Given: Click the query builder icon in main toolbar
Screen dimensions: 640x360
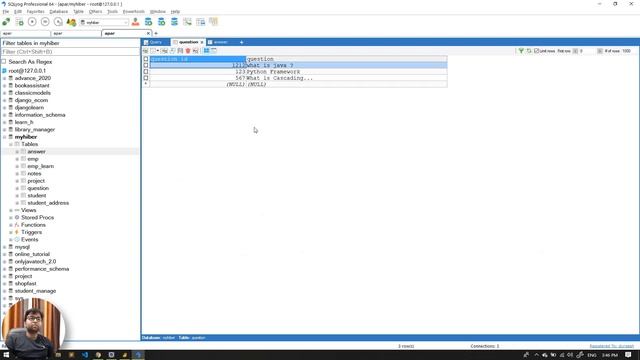Looking at the screenshot, I should point(187,22).
